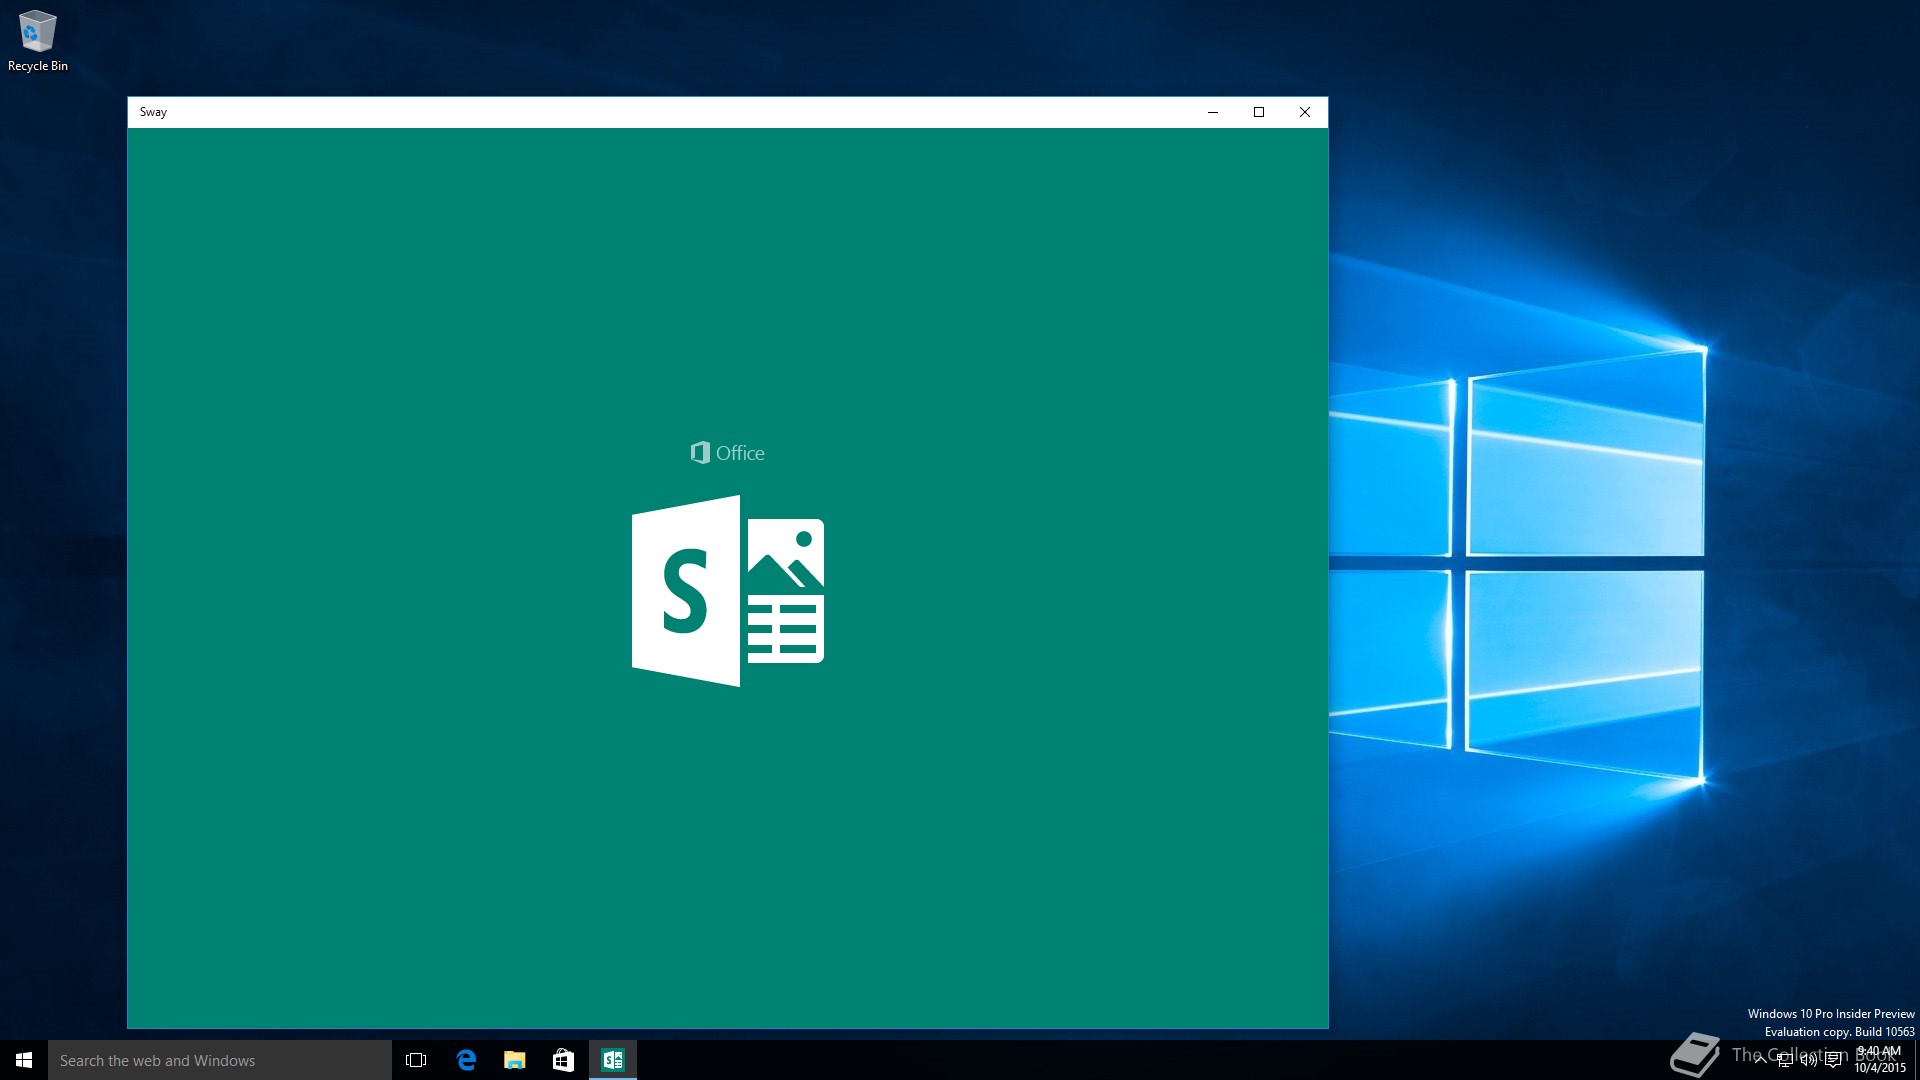Maximize the Sway window
Viewport: 1920px width, 1080px height.
pos(1259,112)
